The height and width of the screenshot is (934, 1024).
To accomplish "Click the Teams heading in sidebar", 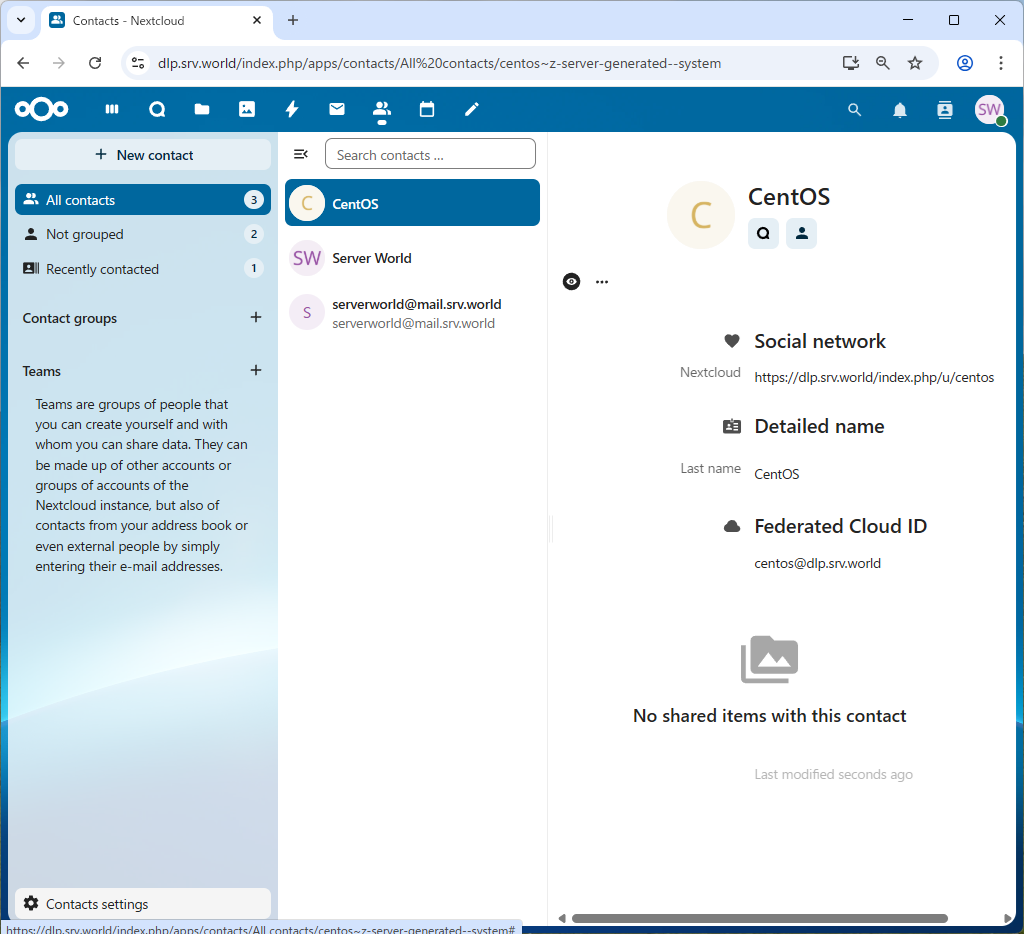I will click(x=42, y=371).
